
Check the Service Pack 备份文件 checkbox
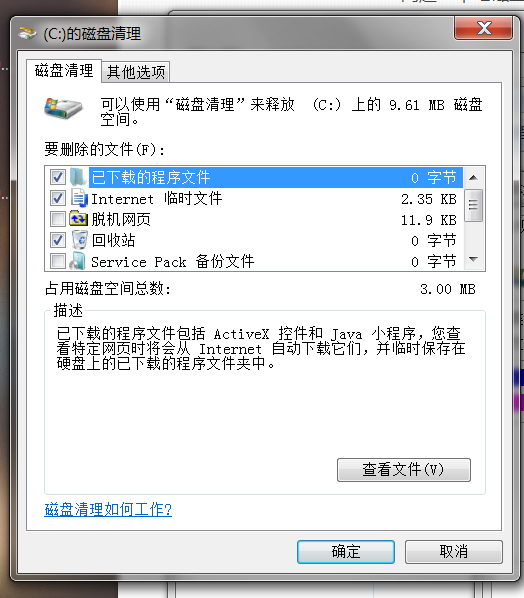(58, 261)
